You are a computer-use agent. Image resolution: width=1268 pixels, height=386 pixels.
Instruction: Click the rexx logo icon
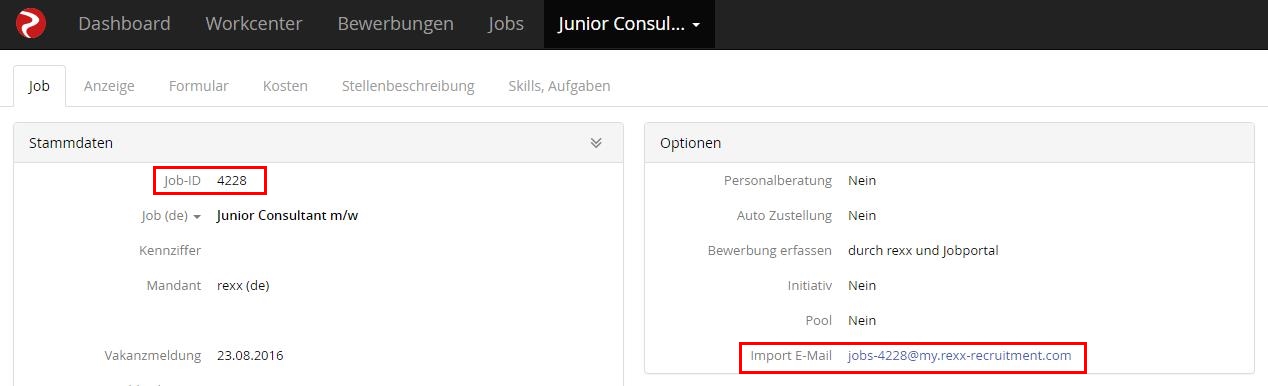pos(31,23)
